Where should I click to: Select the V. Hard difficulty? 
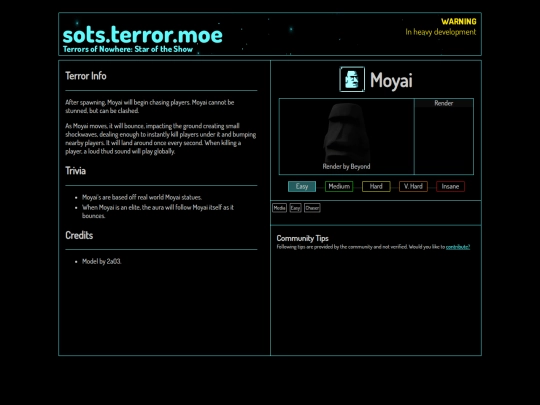tap(413, 186)
